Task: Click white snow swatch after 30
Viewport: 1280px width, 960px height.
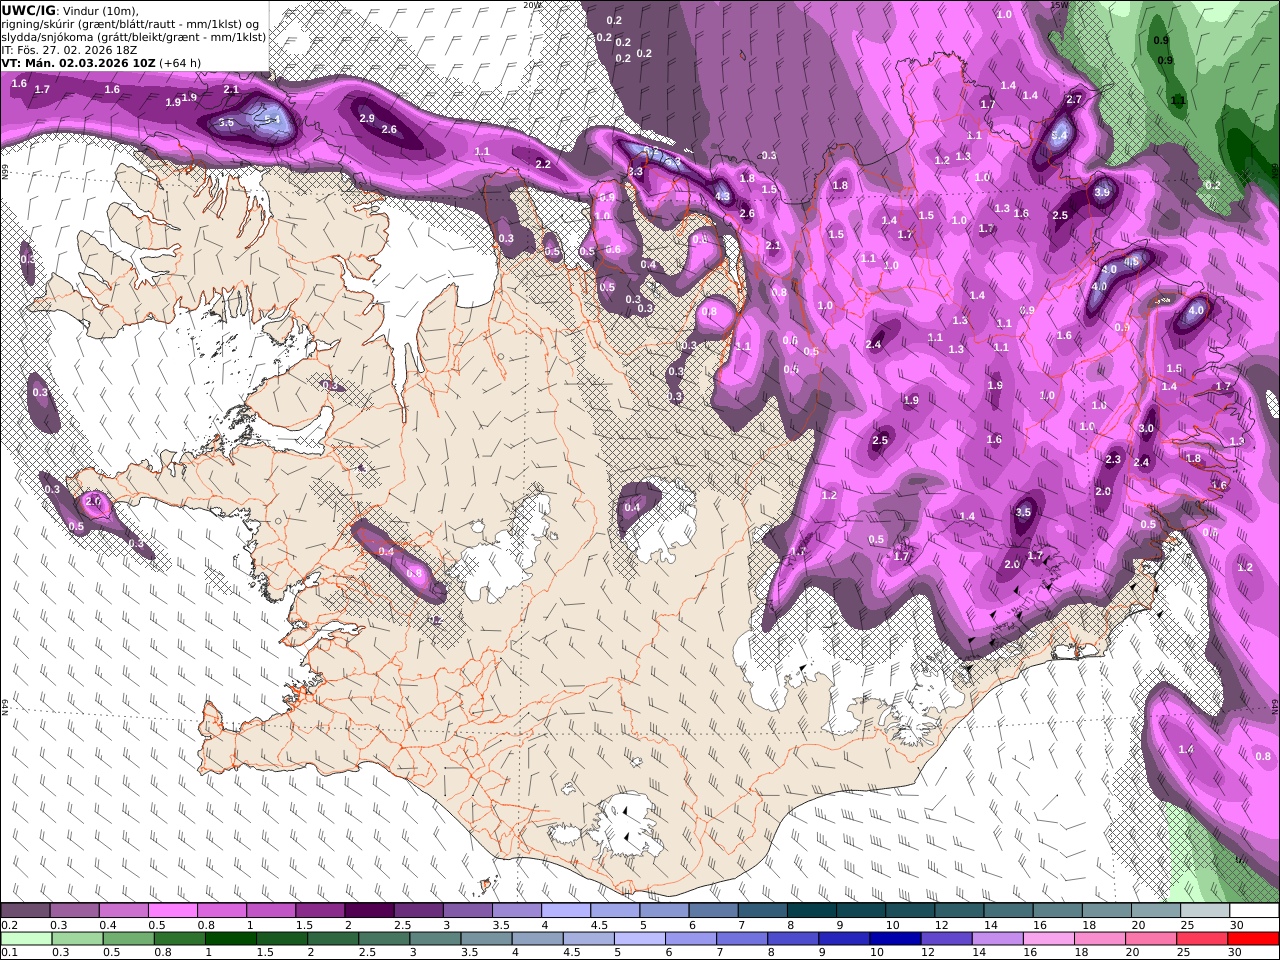Action: [x=1252, y=911]
